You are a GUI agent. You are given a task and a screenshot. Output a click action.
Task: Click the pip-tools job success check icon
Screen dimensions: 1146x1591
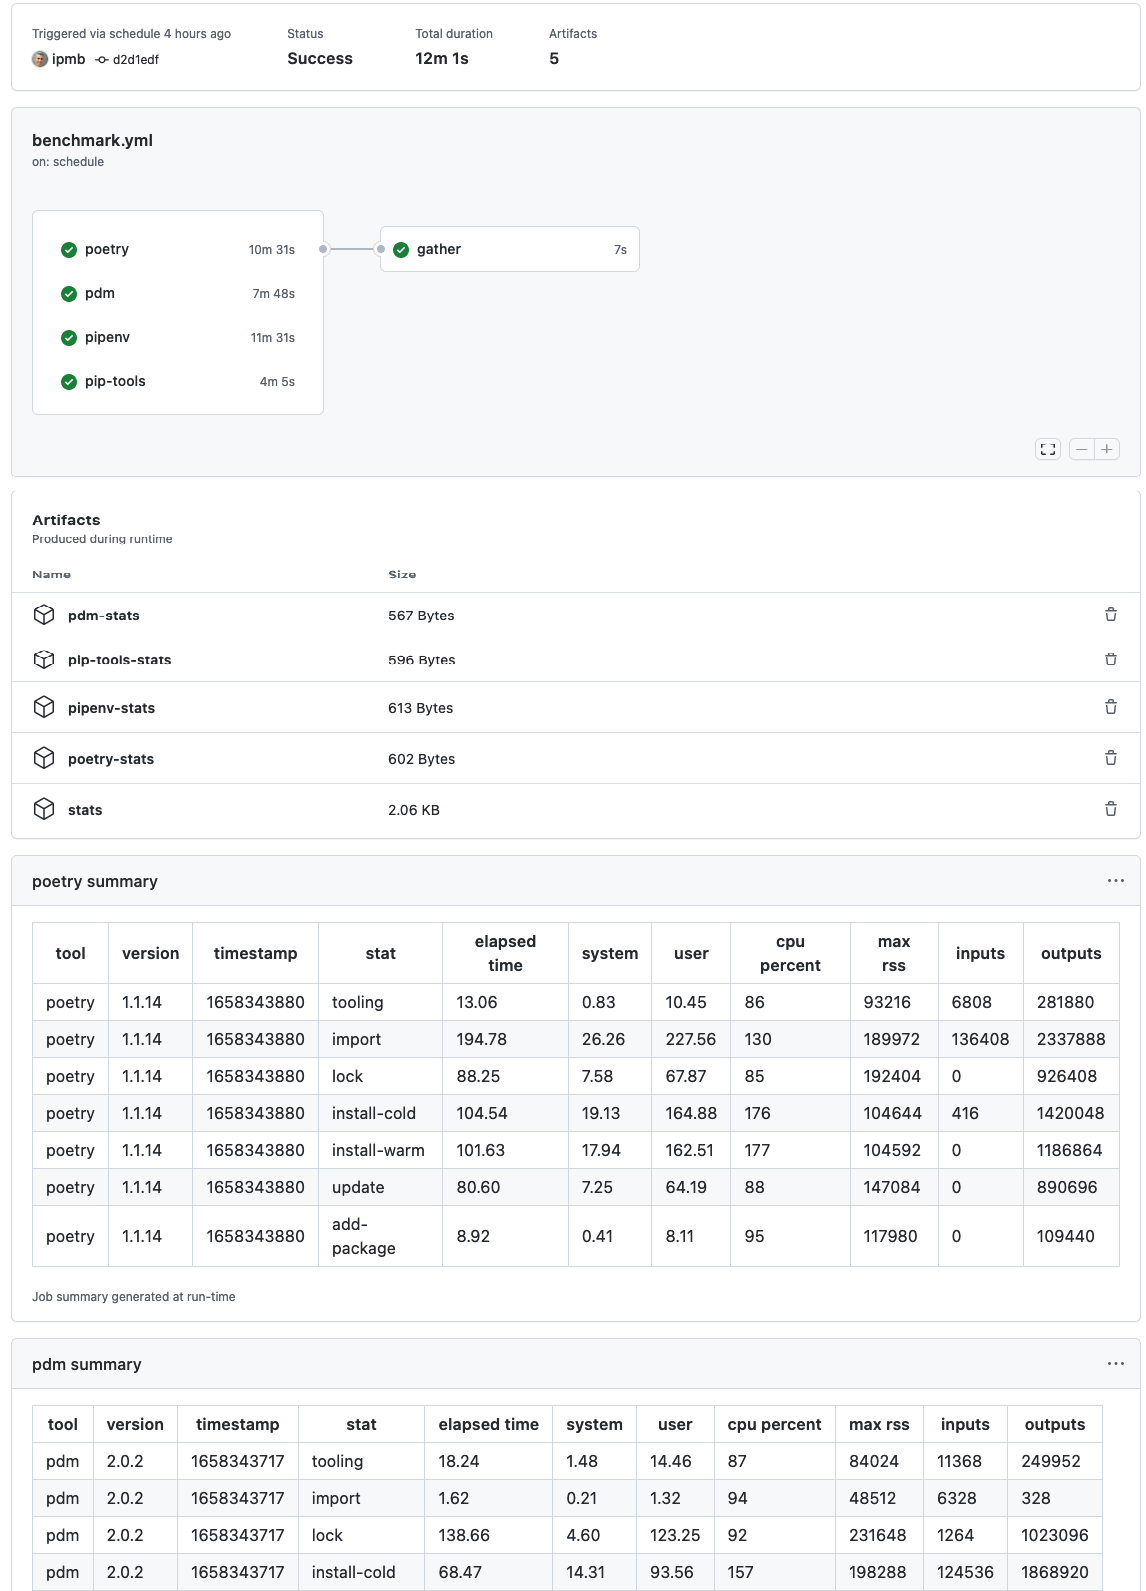click(69, 382)
